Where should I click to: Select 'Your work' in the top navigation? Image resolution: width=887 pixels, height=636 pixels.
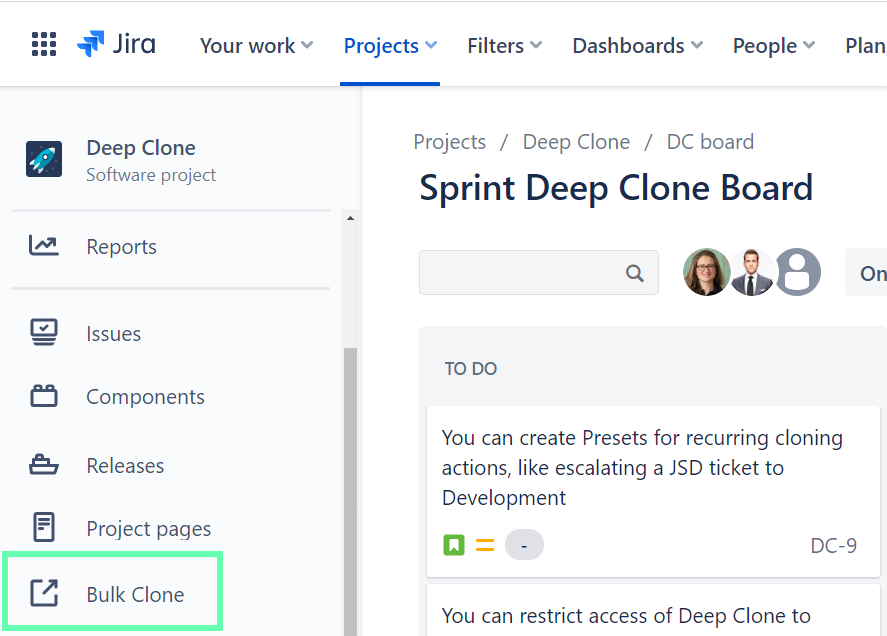pyautogui.click(x=255, y=46)
